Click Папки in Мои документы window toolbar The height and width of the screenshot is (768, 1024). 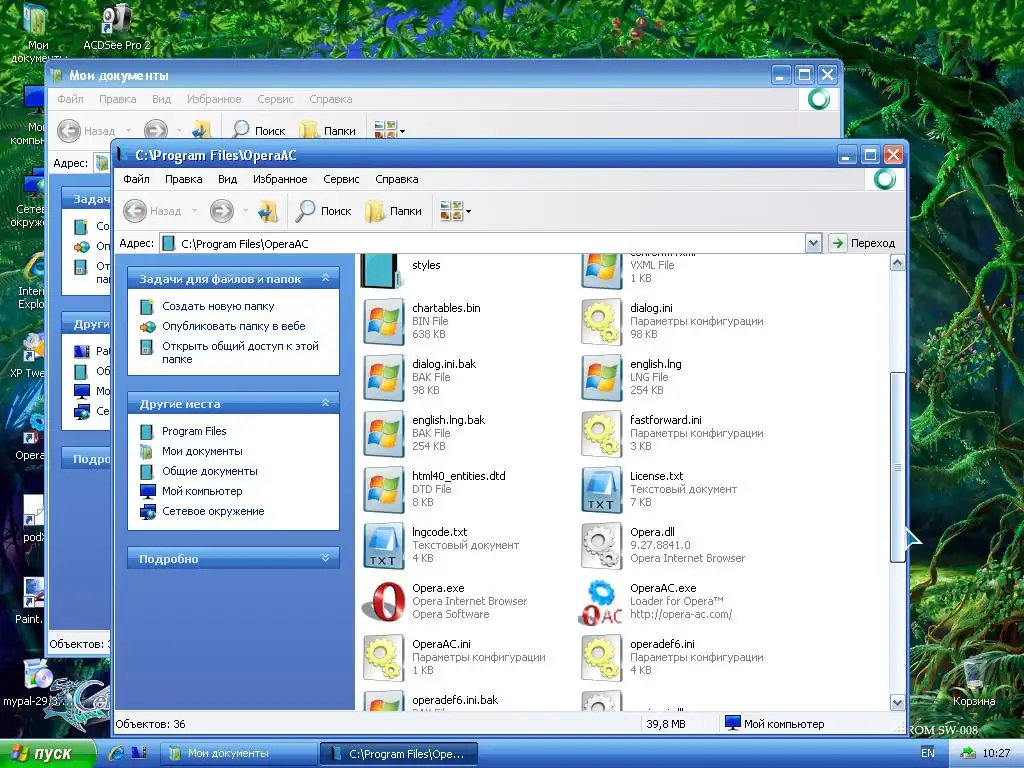[x=327, y=131]
